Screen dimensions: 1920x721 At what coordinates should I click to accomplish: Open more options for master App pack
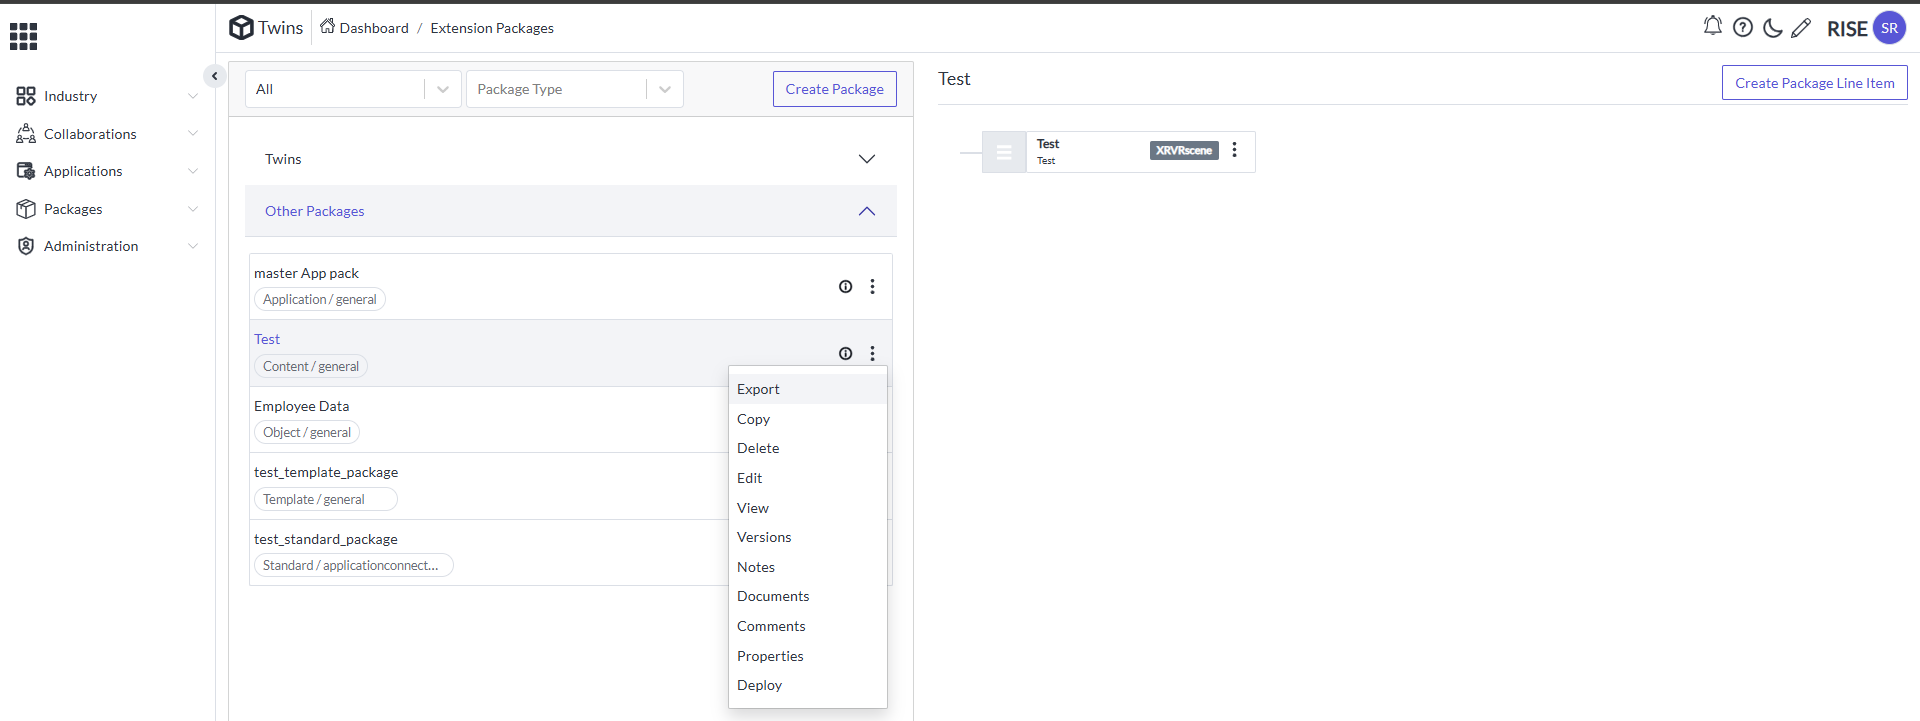tap(873, 287)
